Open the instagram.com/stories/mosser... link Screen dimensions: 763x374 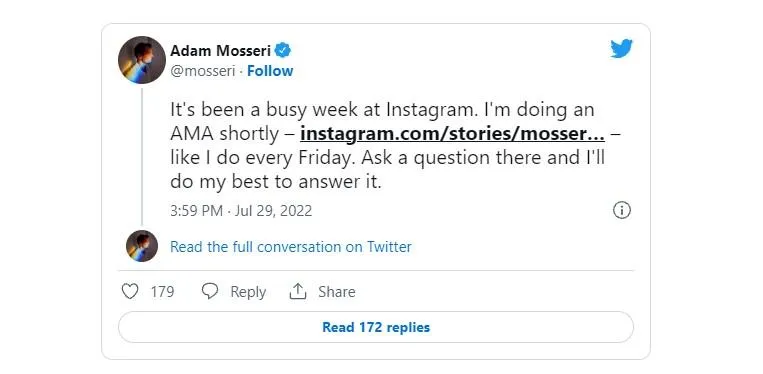tap(453, 134)
